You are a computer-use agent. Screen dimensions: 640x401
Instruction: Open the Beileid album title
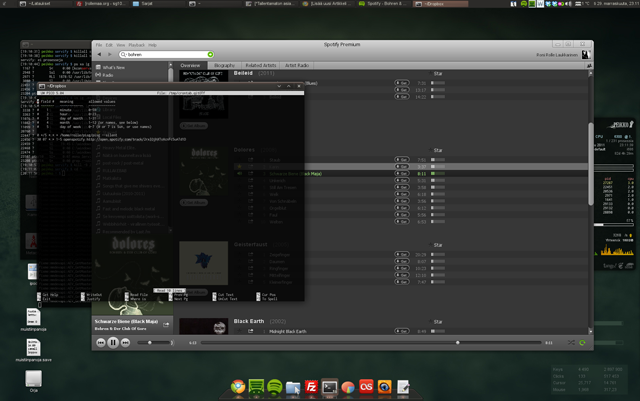point(243,73)
